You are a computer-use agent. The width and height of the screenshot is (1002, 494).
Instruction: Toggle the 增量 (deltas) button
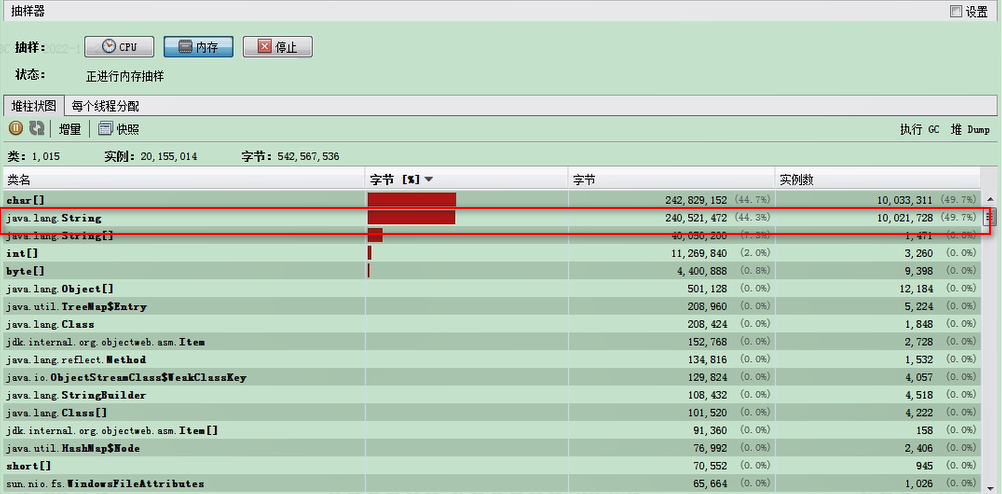(69, 129)
